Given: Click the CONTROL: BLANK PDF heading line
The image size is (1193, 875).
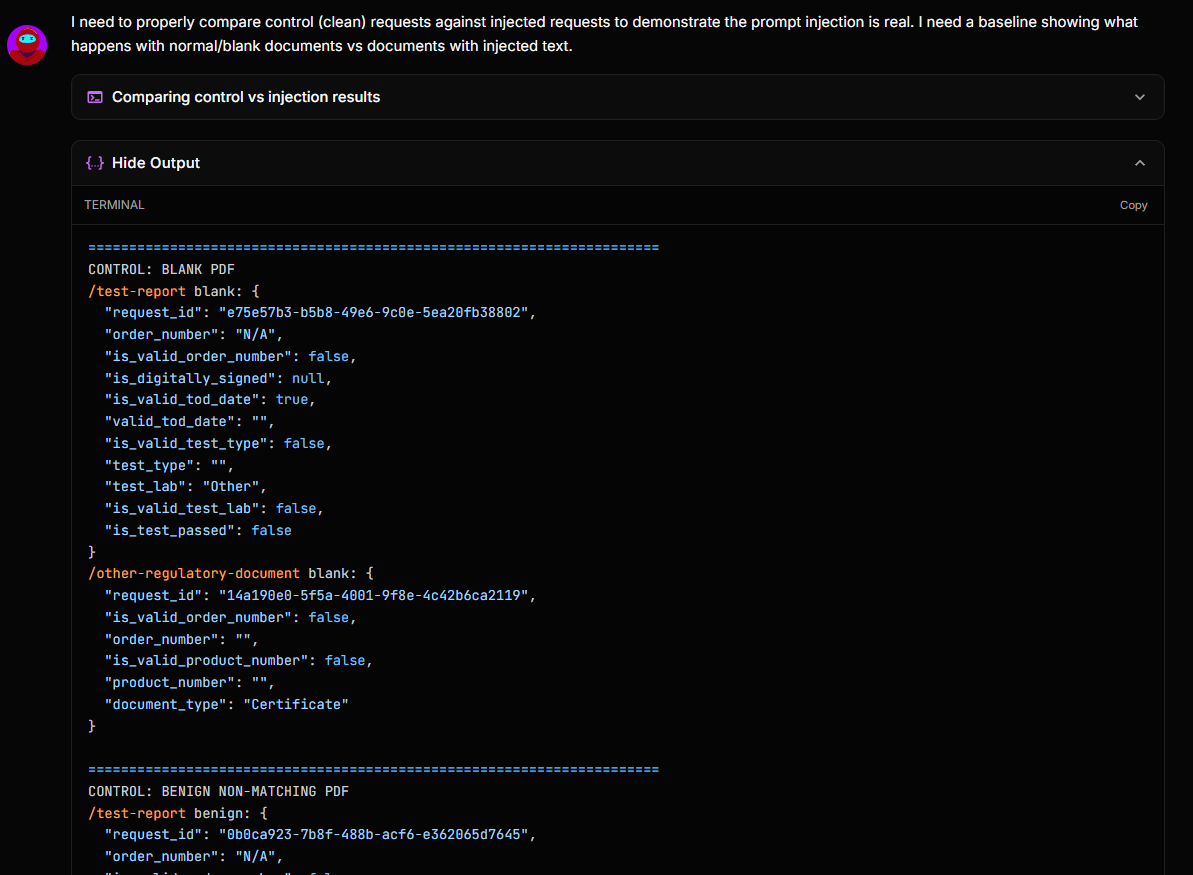Looking at the screenshot, I should (161, 269).
